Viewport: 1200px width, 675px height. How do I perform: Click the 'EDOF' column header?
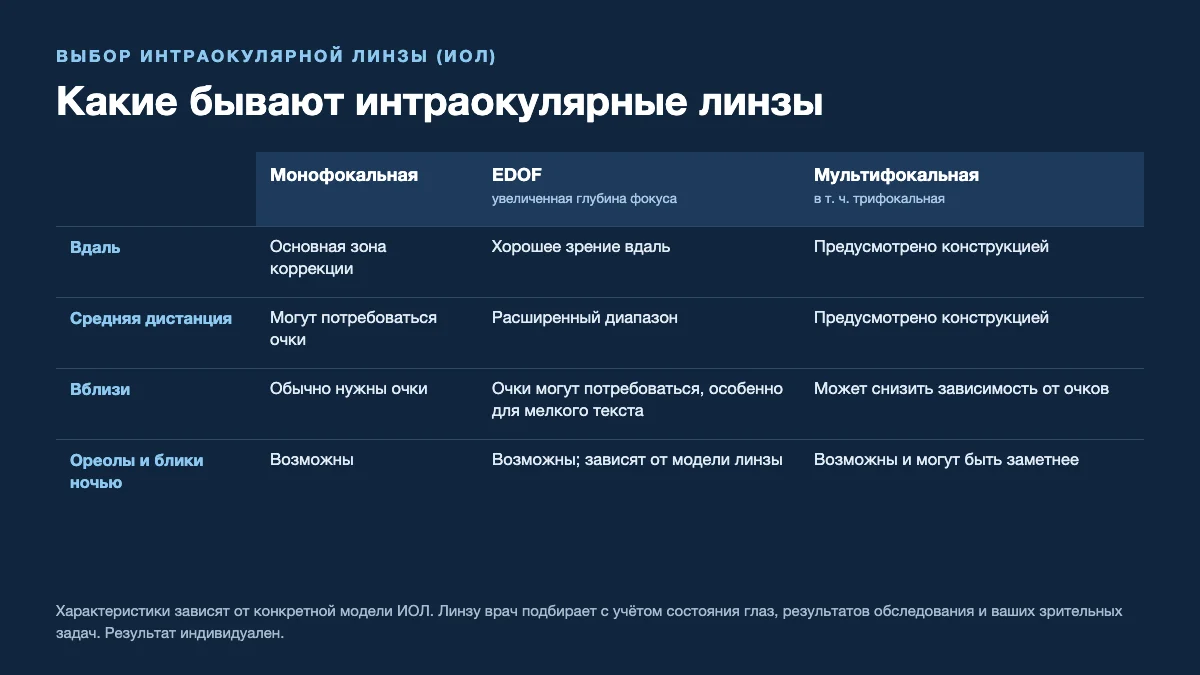tap(517, 175)
